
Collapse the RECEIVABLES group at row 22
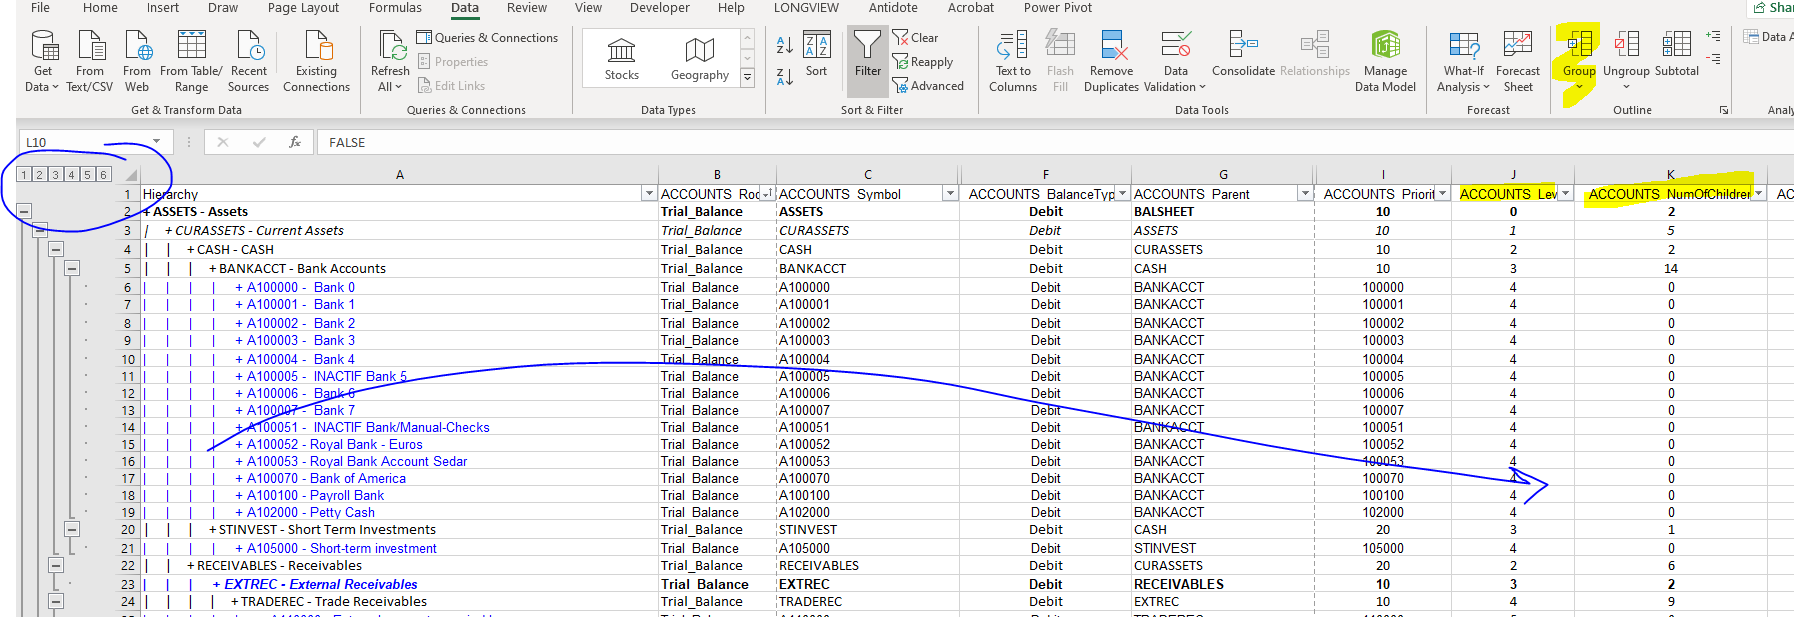[56, 565]
